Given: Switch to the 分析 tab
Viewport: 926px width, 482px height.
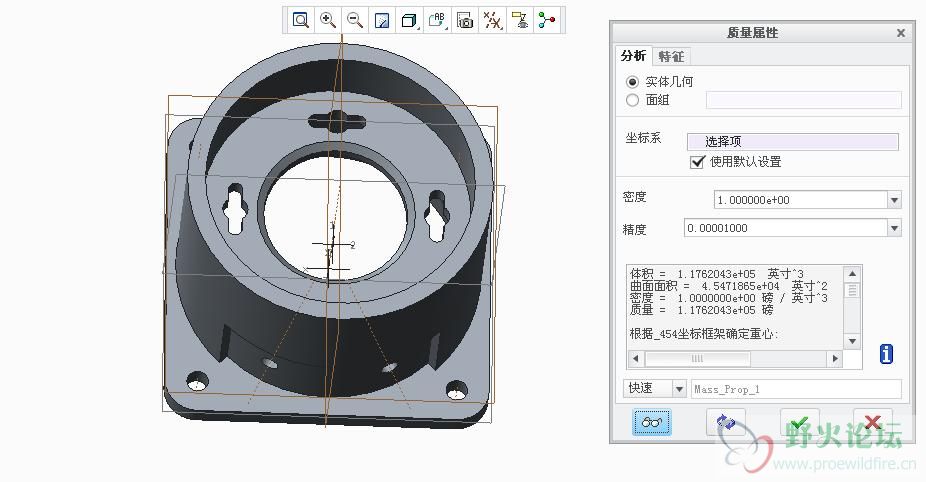Looking at the screenshot, I should pos(633,56).
